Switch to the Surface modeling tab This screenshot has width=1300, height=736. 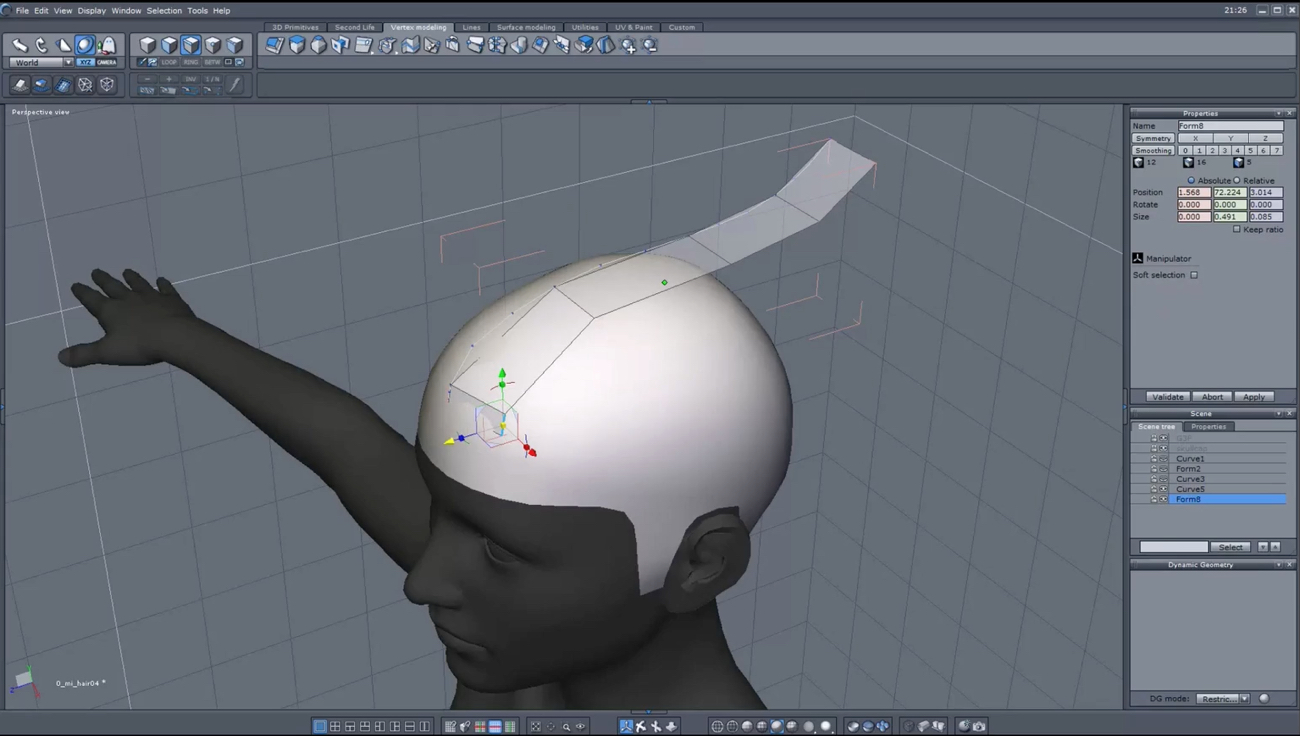tap(526, 27)
